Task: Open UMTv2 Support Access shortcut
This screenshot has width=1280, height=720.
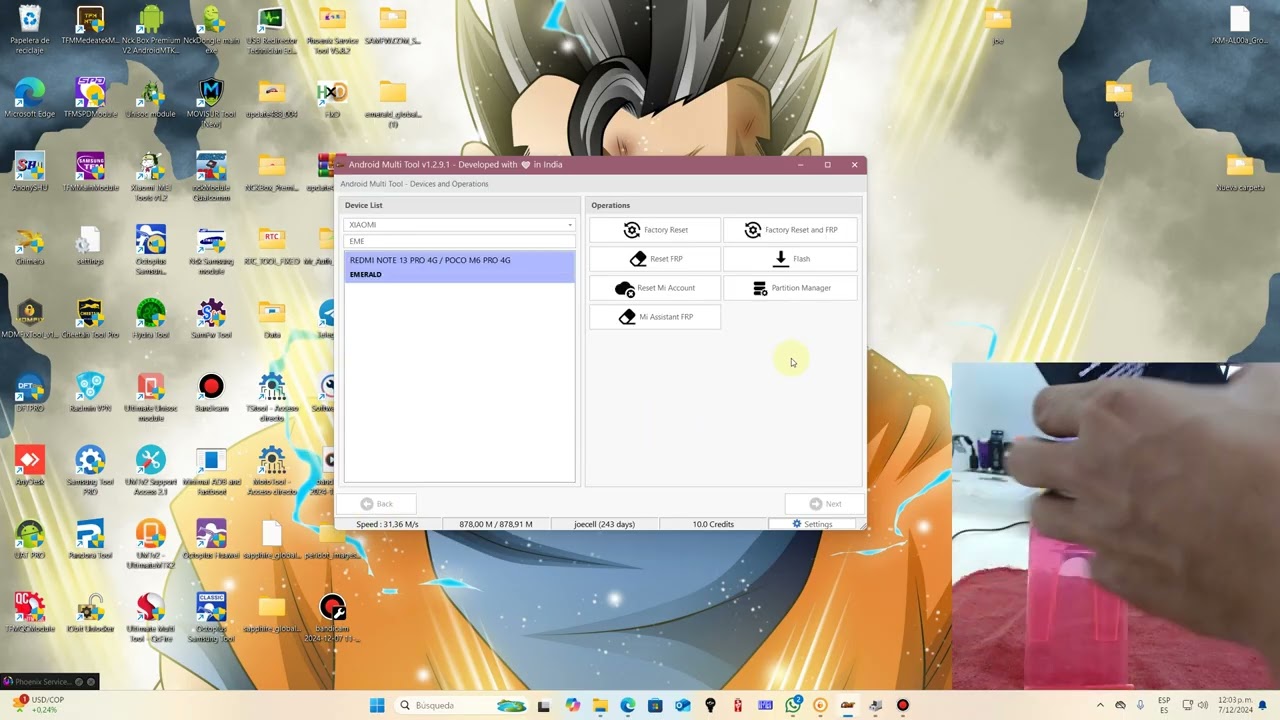Action: click(x=151, y=472)
